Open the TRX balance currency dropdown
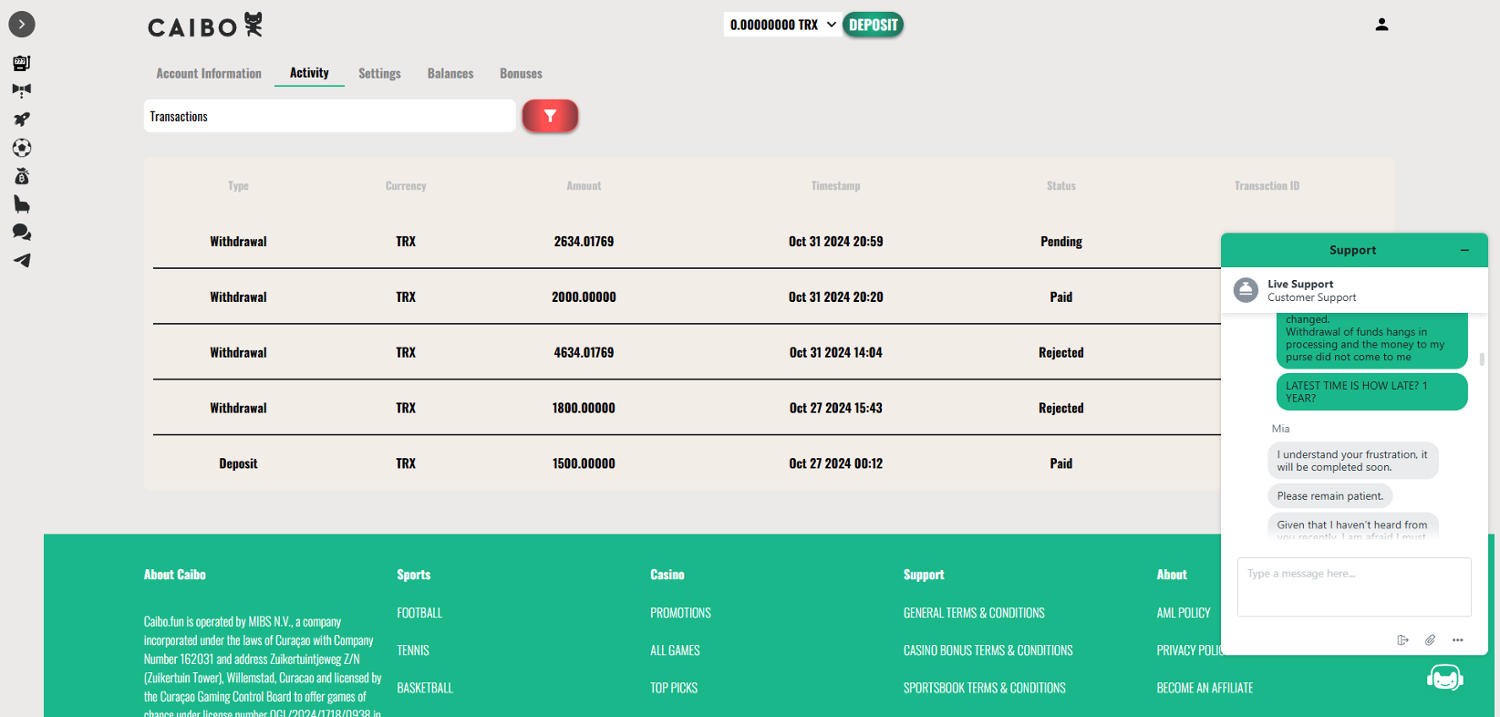 point(782,25)
